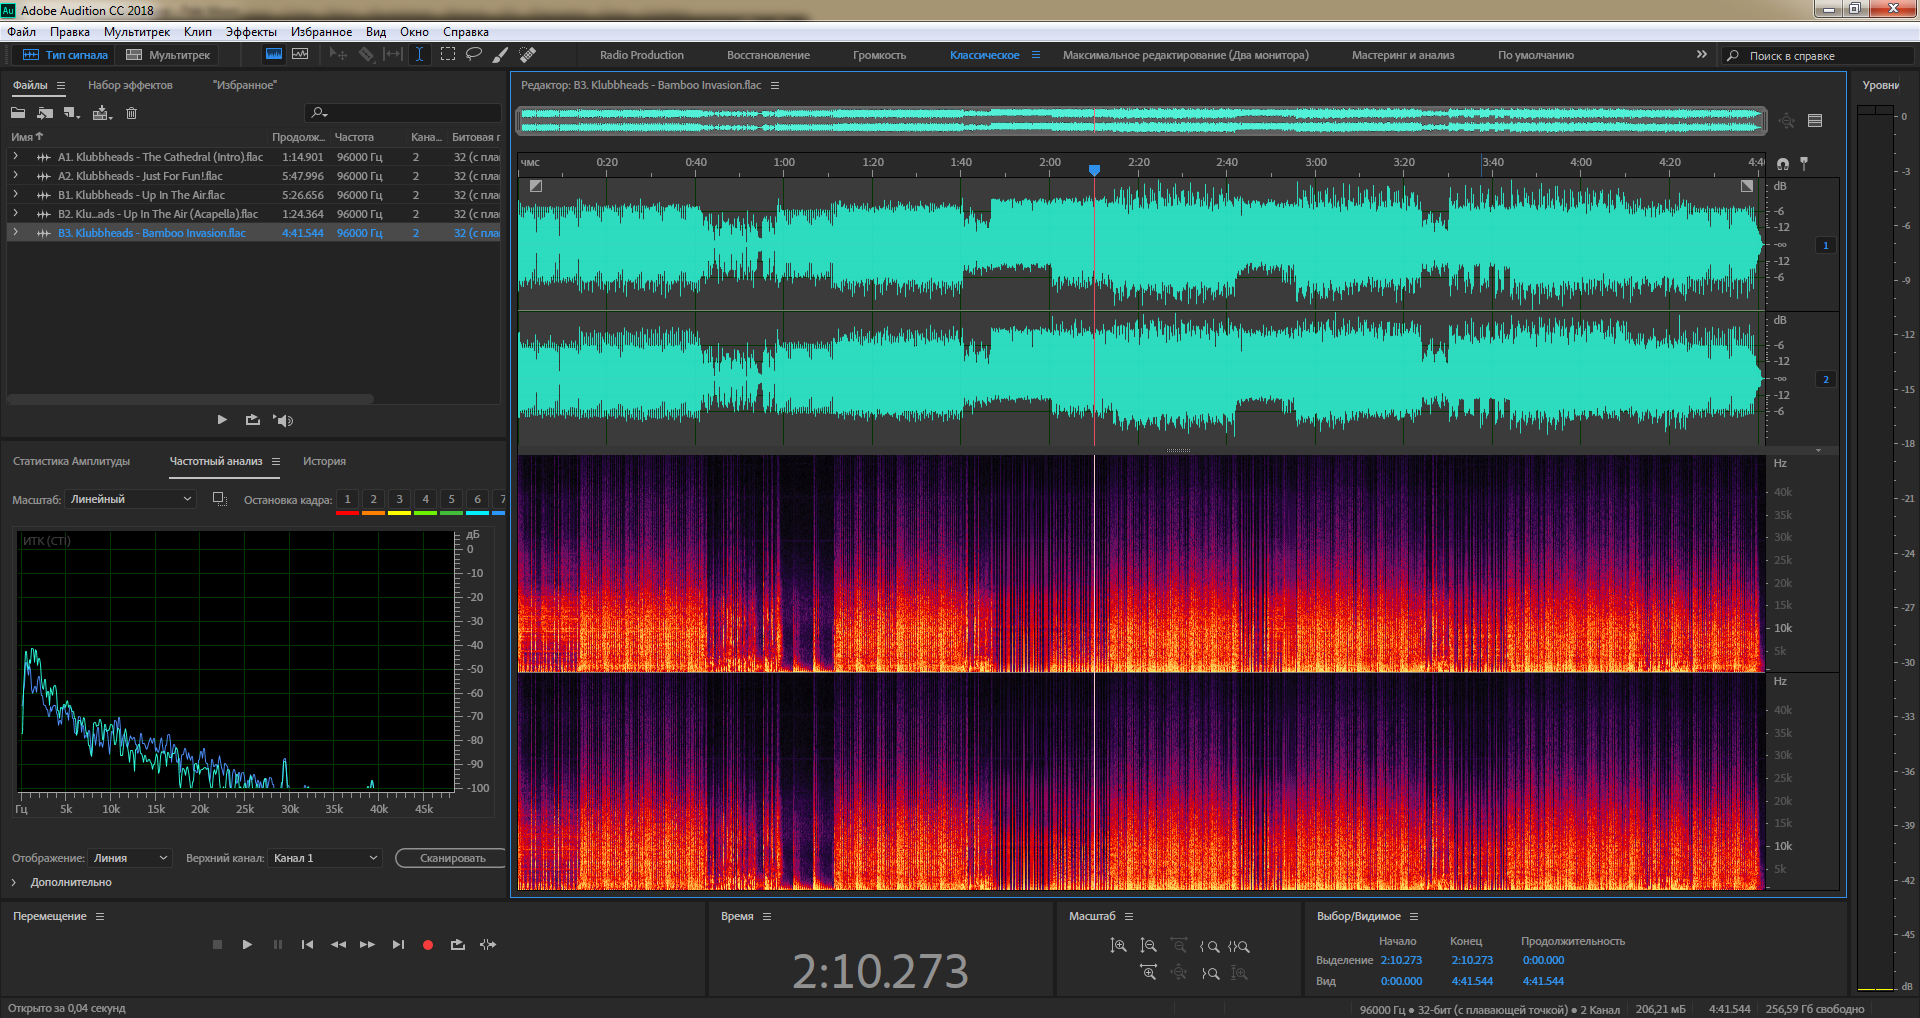Select the Time Selection (I-beam) tool
The width and height of the screenshot is (1920, 1018).
click(420, 55)
